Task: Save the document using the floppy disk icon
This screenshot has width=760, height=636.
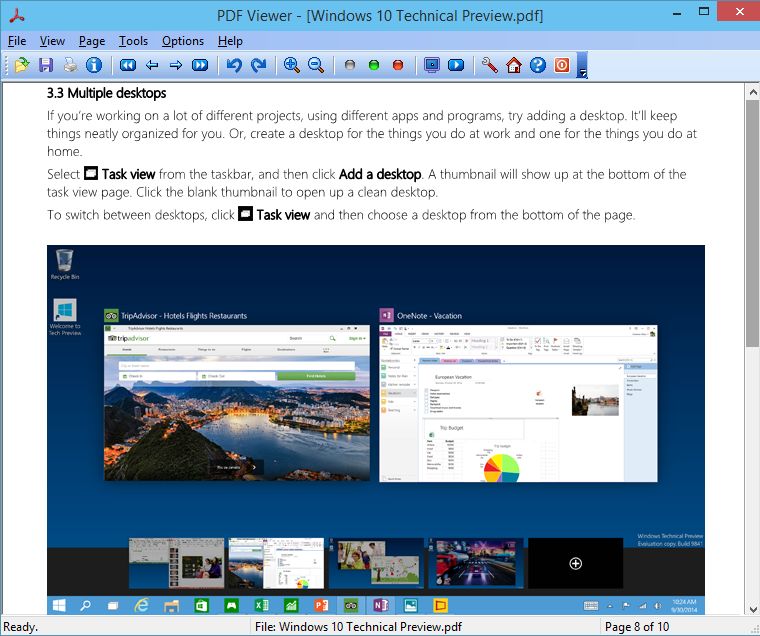Action: (x=46, y=65)
